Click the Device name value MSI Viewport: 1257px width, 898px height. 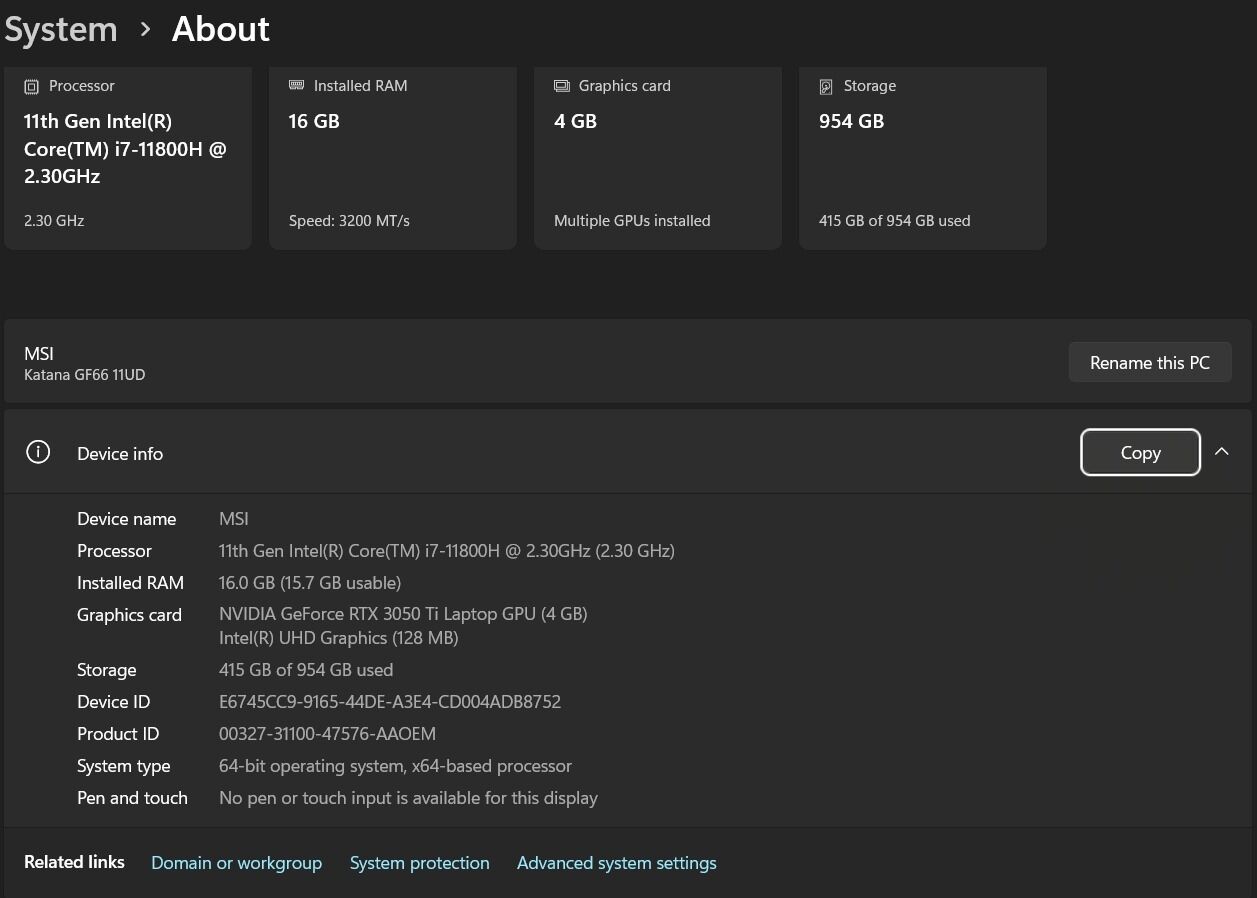[x=234, y=519]
